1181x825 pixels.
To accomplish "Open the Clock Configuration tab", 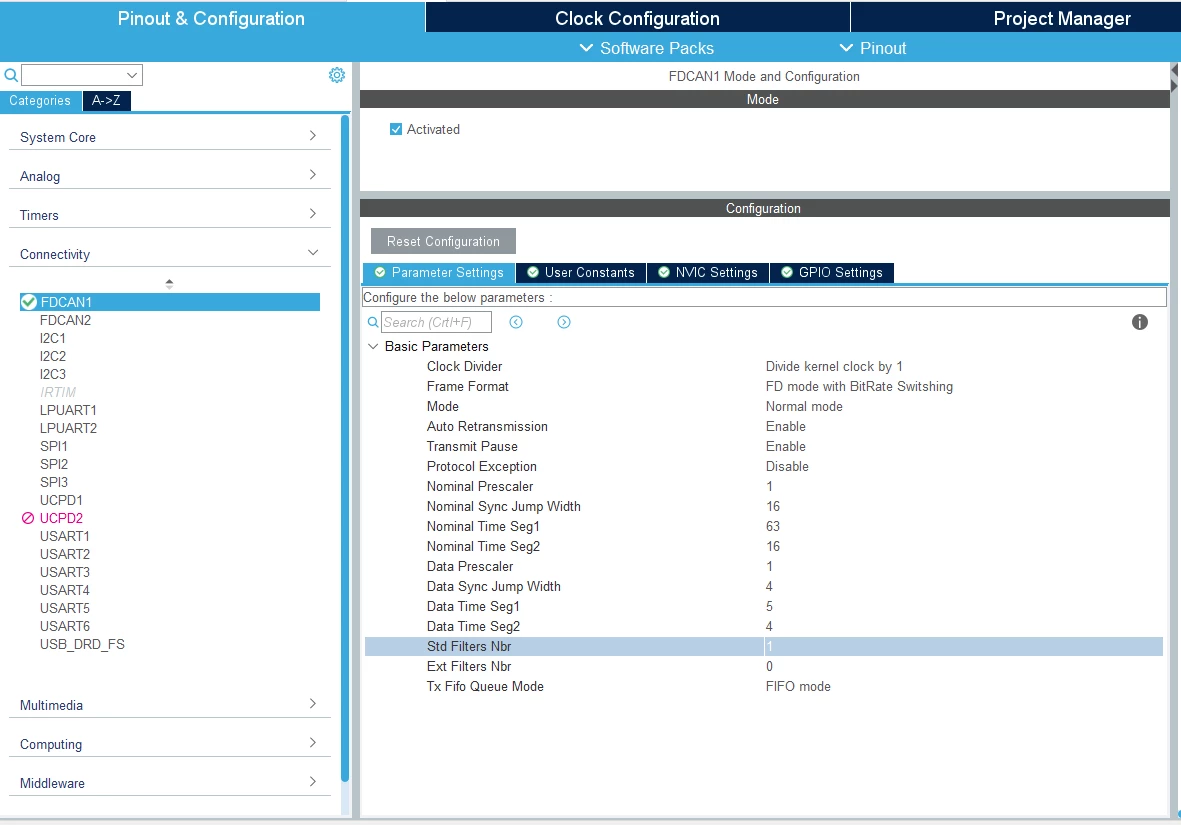I will (637, 18).
